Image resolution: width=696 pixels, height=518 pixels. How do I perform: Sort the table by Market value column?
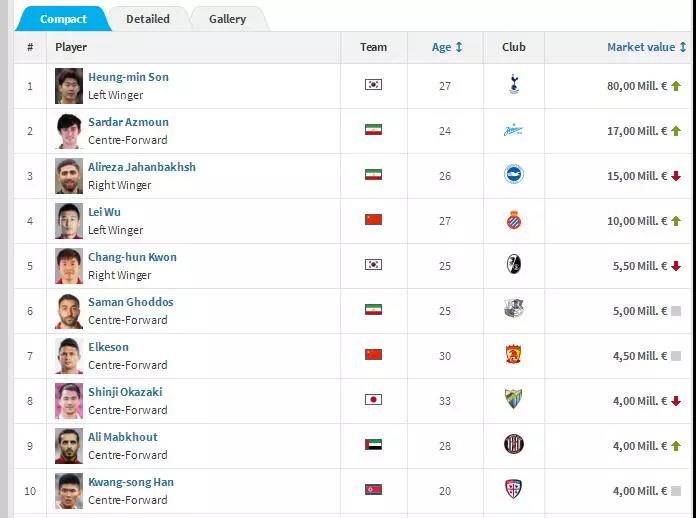coord(646,47)
